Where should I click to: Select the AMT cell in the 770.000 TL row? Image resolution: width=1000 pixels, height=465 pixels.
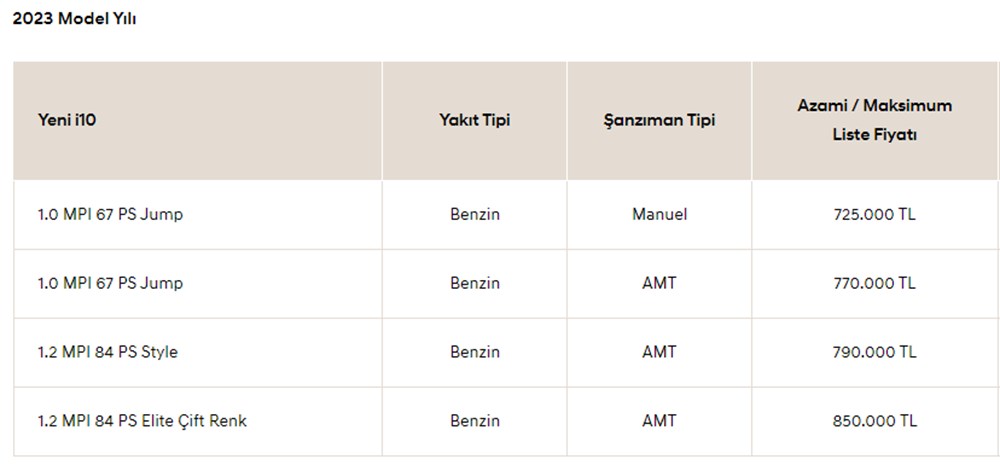[659, 283]
